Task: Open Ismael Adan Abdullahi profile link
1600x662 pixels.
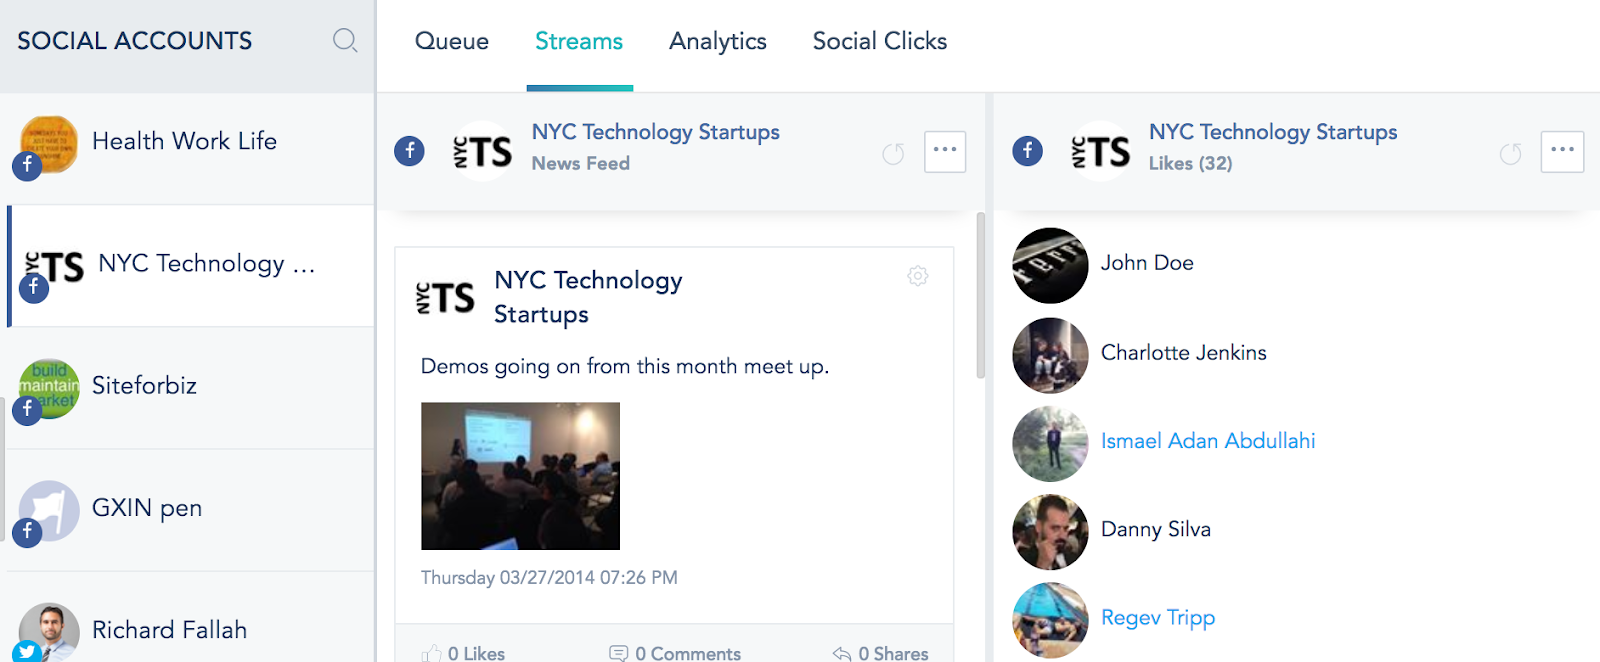Action: (1208, 441)
